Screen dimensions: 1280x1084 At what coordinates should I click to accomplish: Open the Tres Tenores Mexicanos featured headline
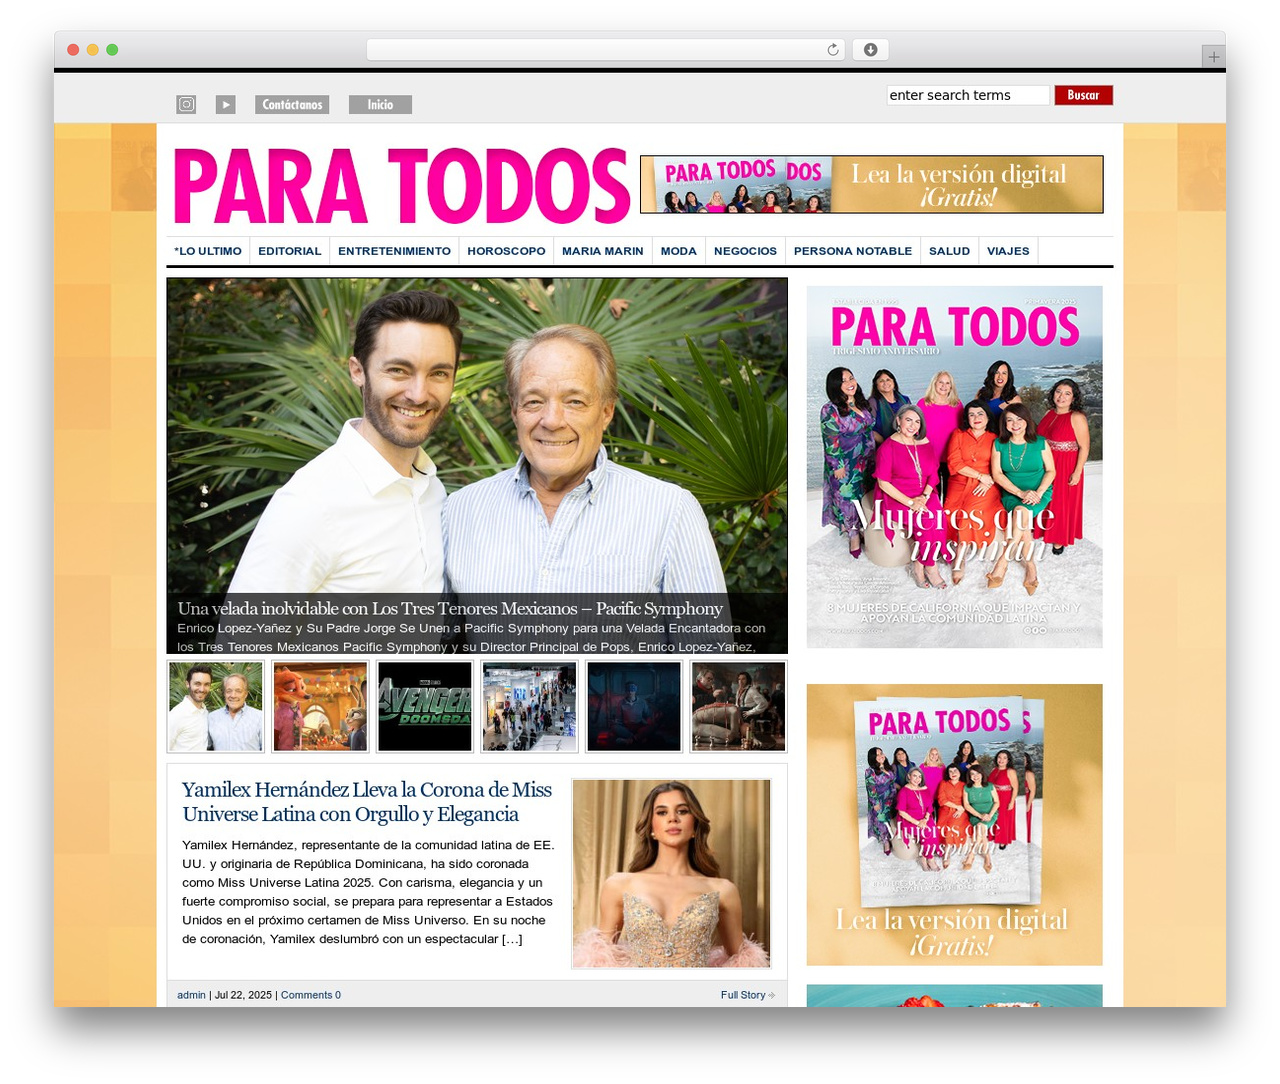(450, 608)
